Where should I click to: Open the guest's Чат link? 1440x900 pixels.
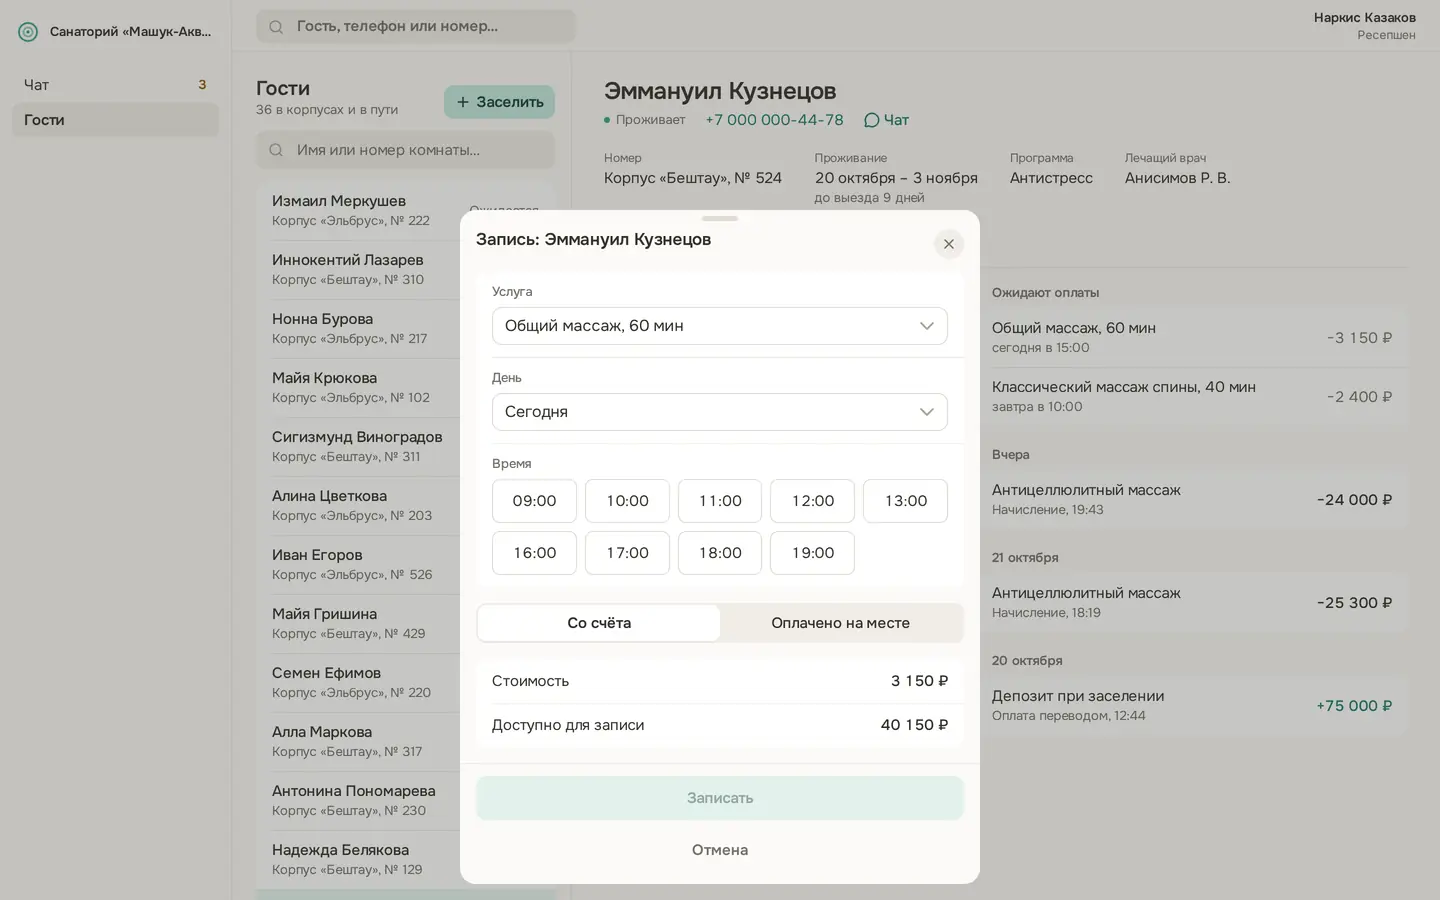(x=886, y=120)
